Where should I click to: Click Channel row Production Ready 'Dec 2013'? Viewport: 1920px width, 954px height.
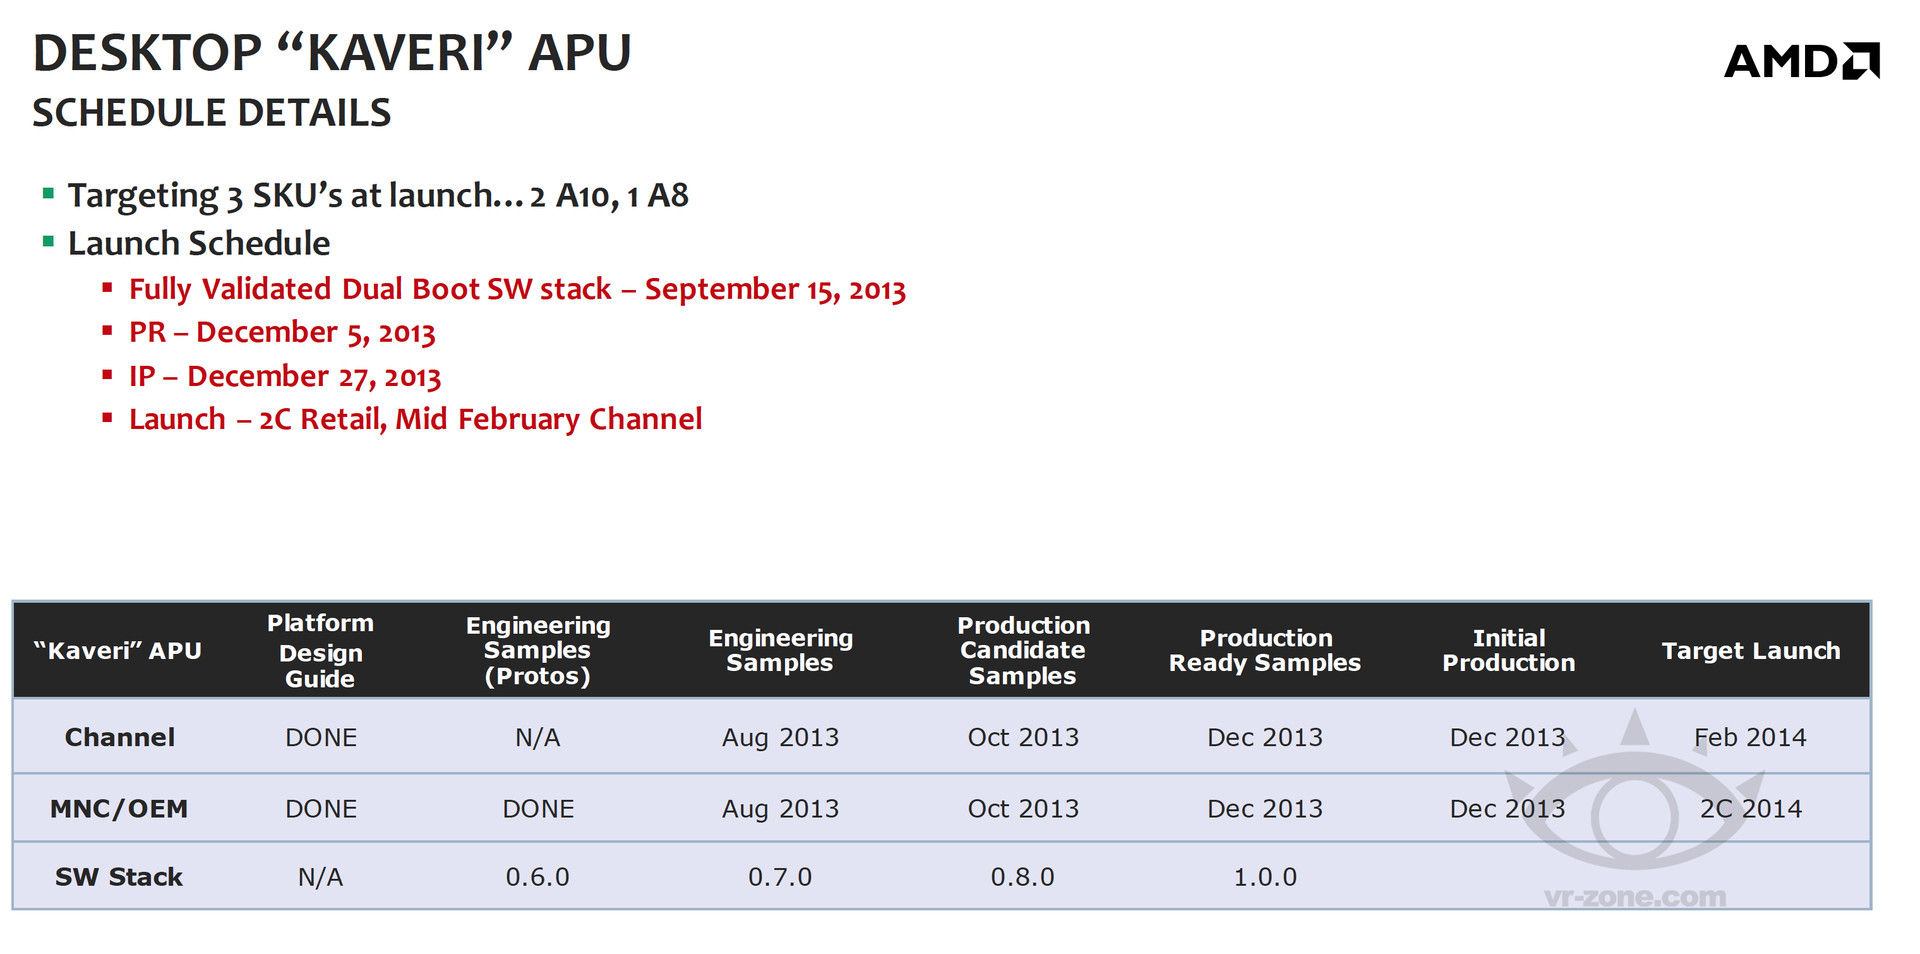click(1265, 737)
